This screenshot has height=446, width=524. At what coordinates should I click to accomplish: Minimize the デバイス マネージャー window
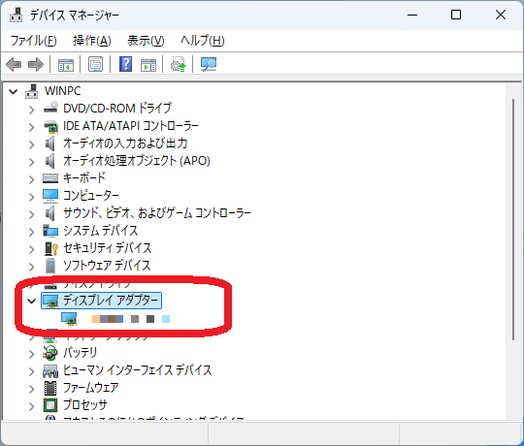click(x=412, y=15)
